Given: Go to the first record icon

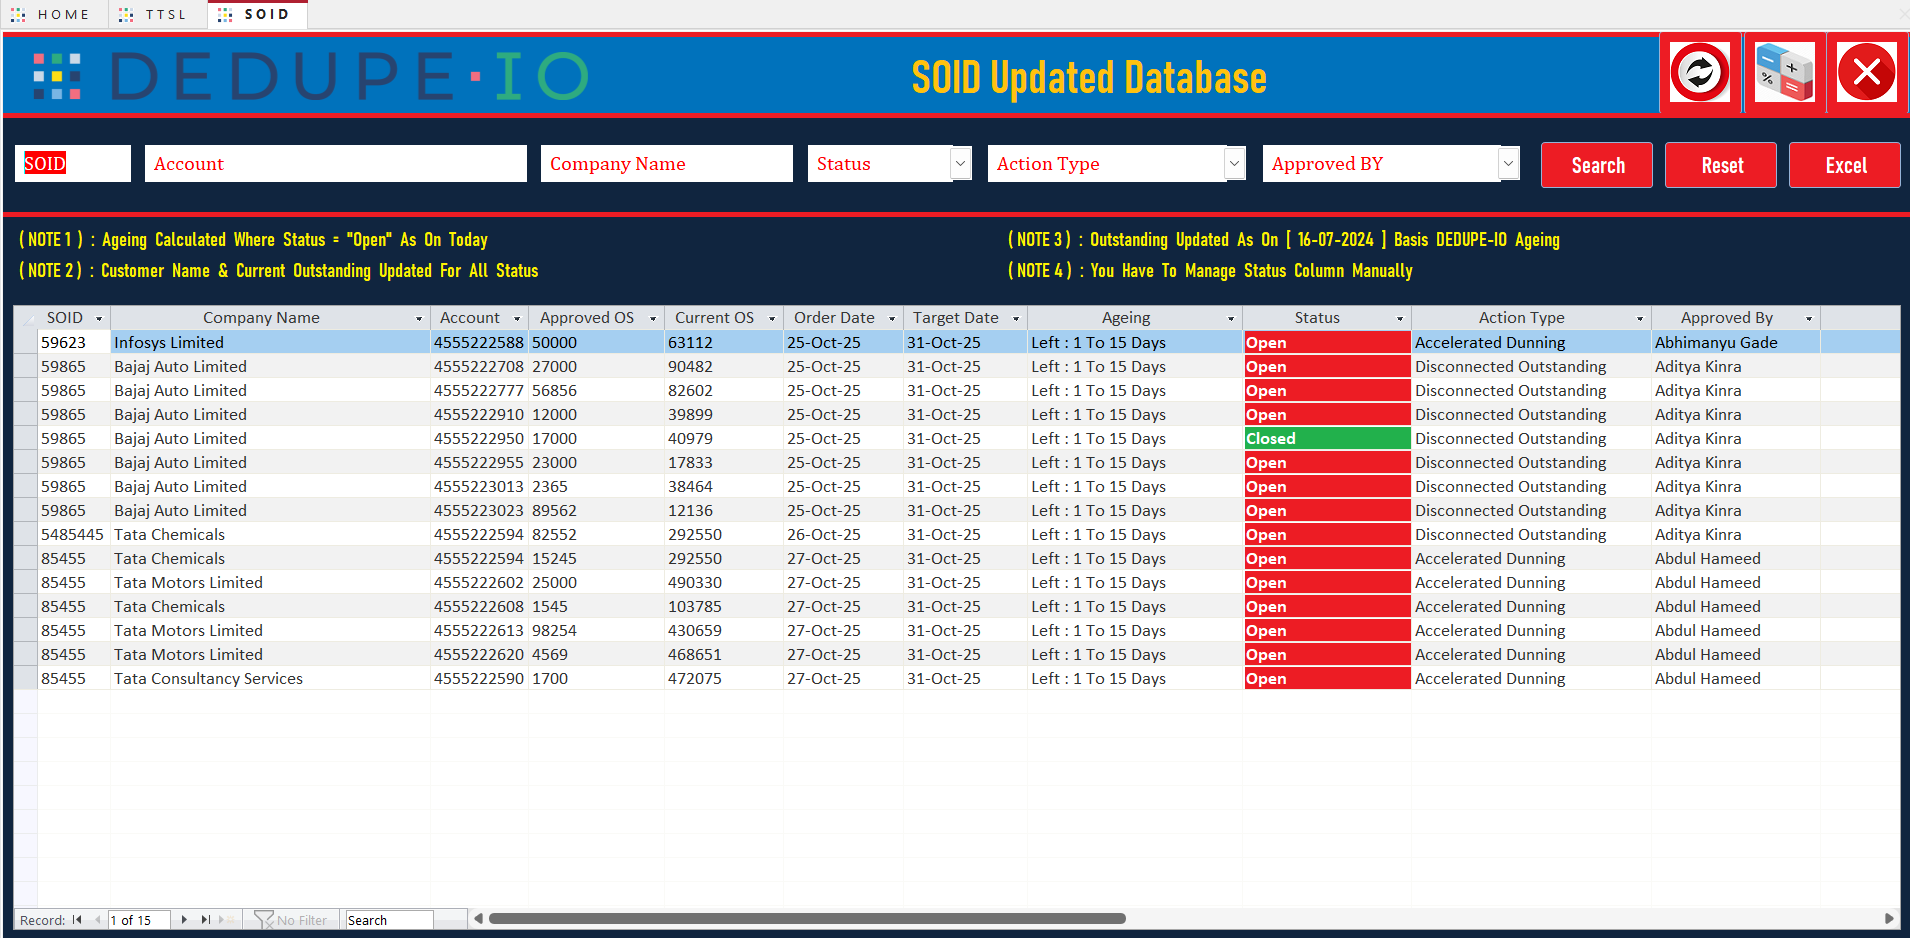Looking at the screenshot, I should click(75, 918).
